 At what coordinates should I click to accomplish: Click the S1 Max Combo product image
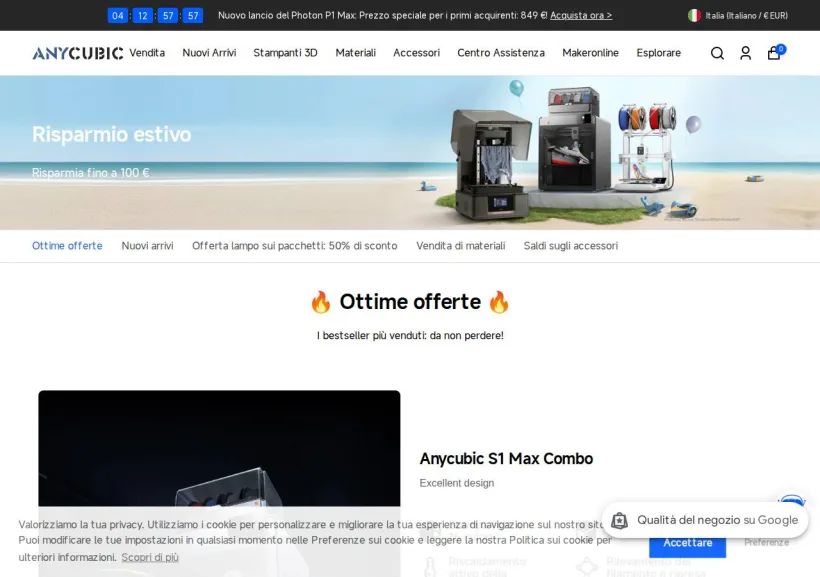coord(219,483)
